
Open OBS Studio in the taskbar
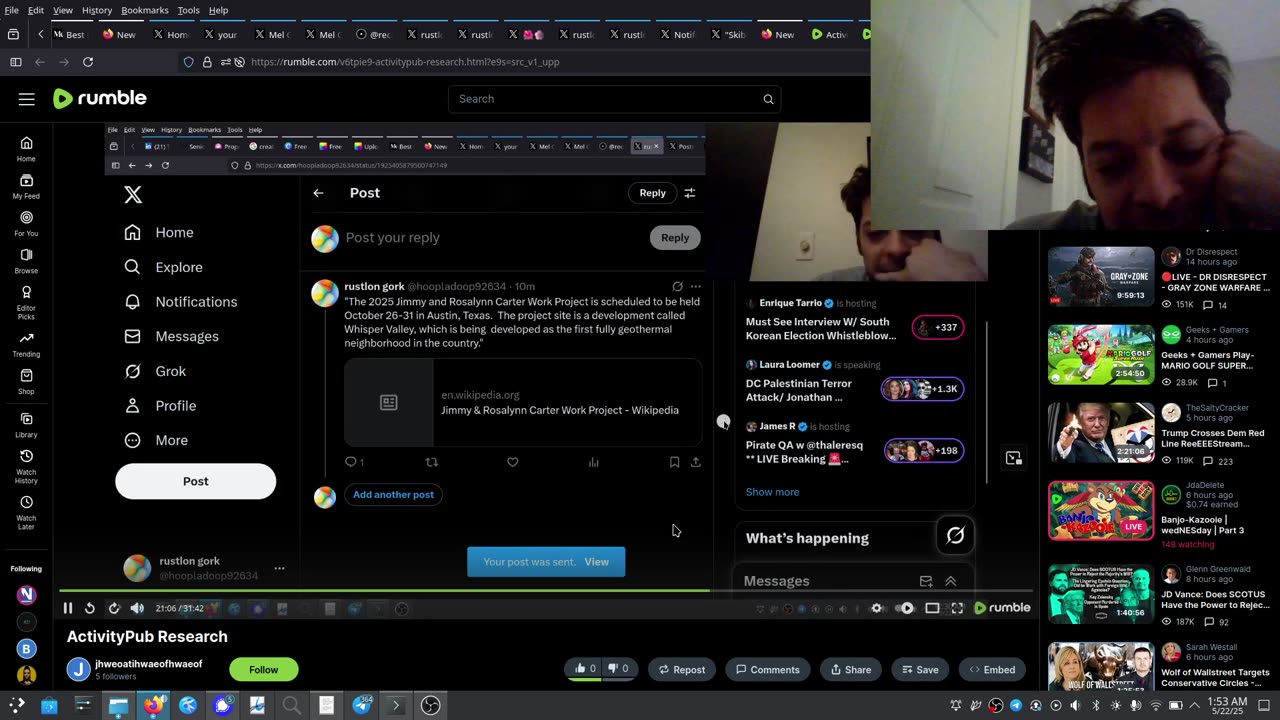[x=430, y=706]
